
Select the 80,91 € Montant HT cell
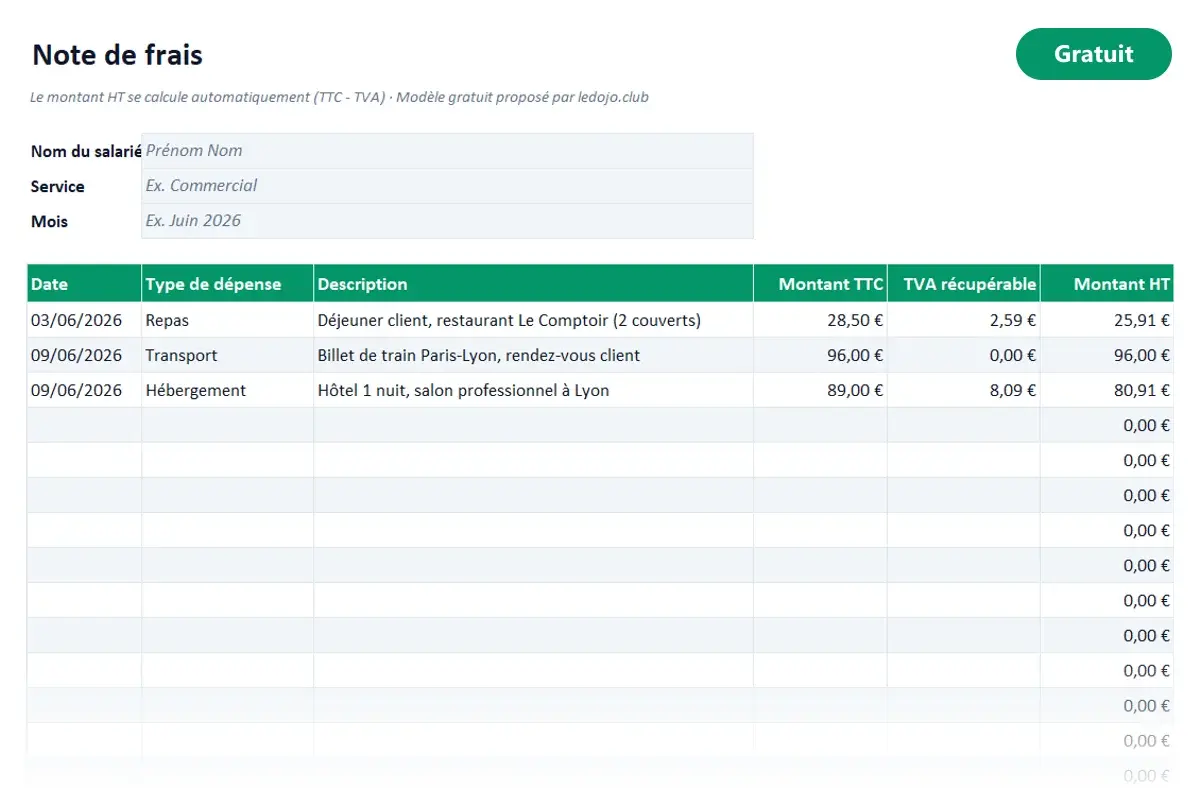coord(1107,390)
